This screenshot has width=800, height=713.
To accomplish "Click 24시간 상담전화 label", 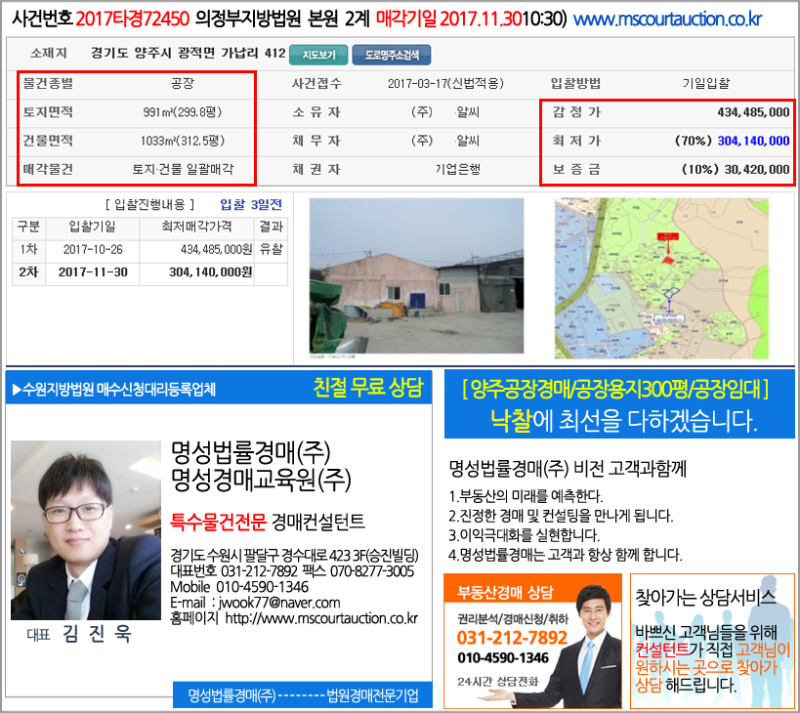I will pos(497,682).
